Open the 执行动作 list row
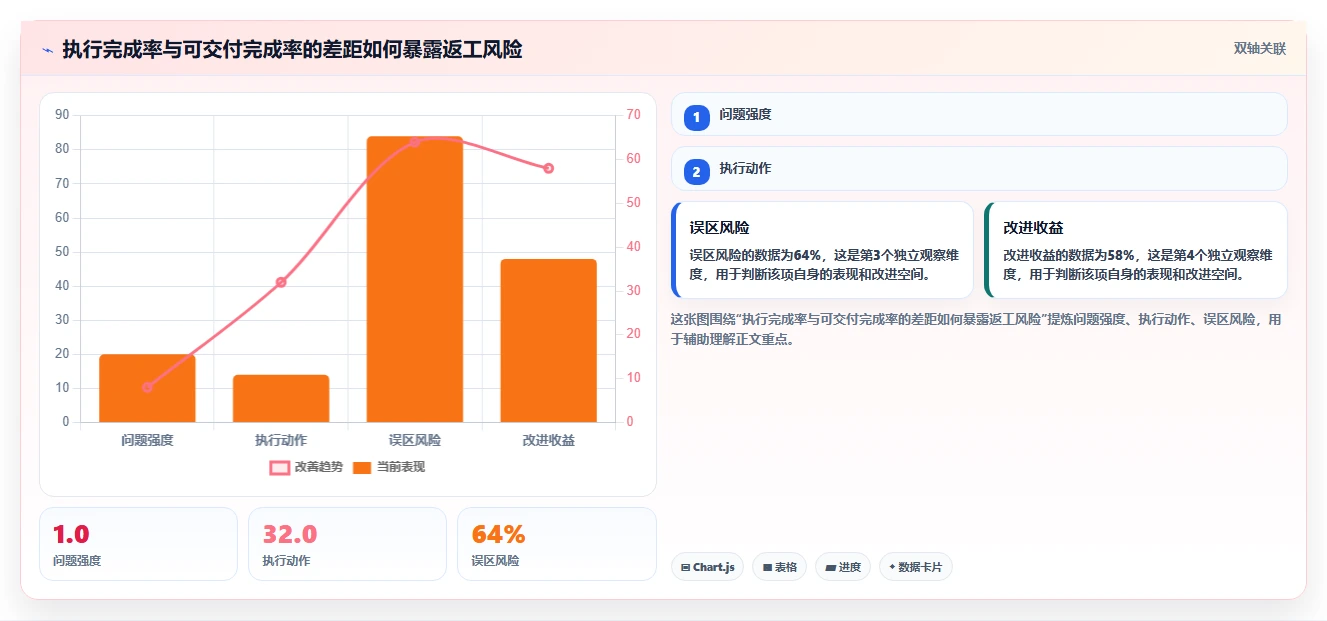This screenshot has width=1327, height=621. [x=979, y=168]
